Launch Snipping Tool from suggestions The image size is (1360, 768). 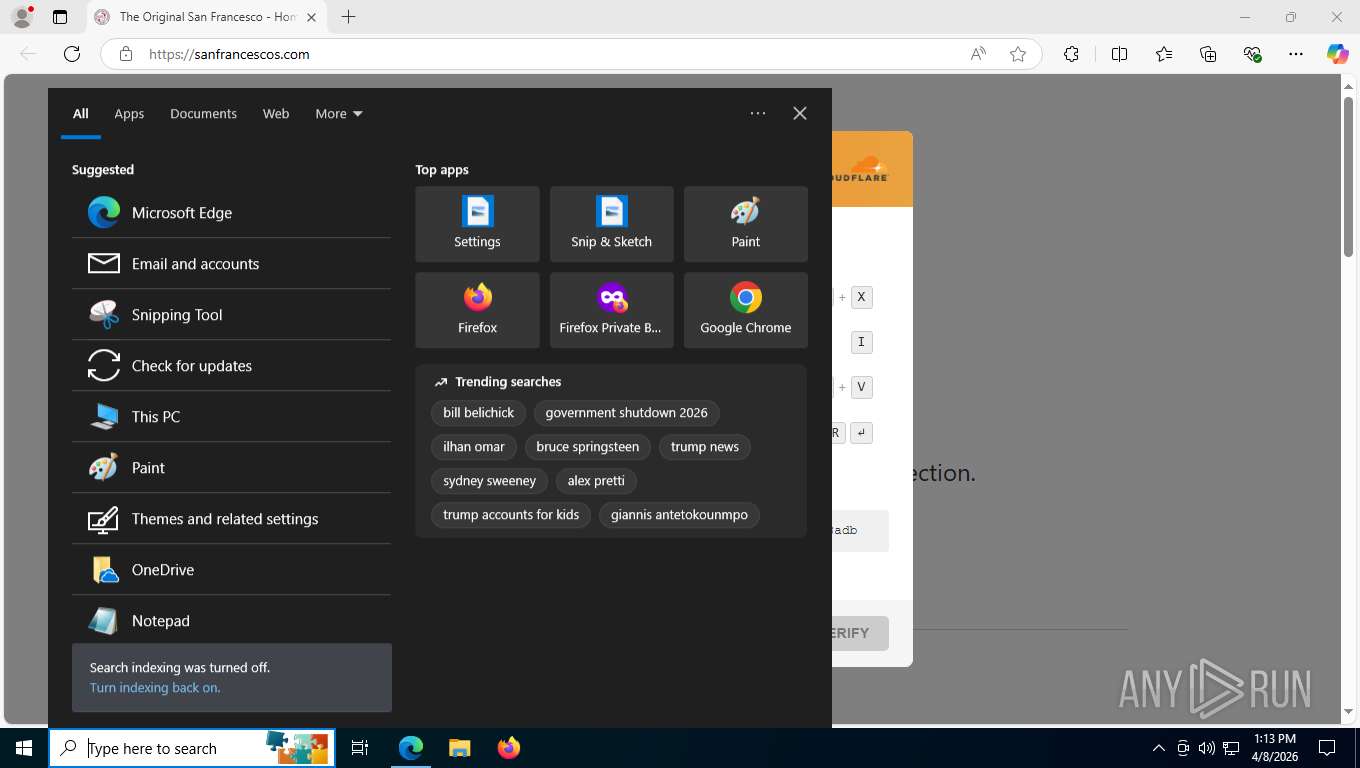click(231, 315)
